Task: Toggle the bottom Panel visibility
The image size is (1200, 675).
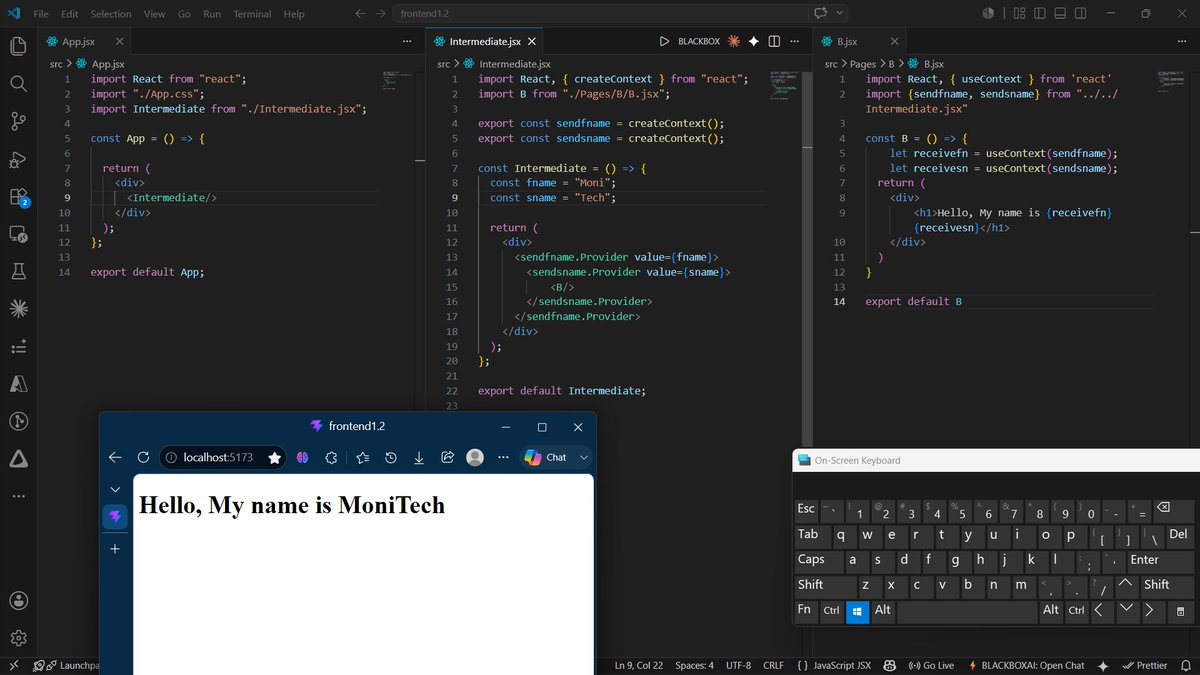Action: point(1060,14)
